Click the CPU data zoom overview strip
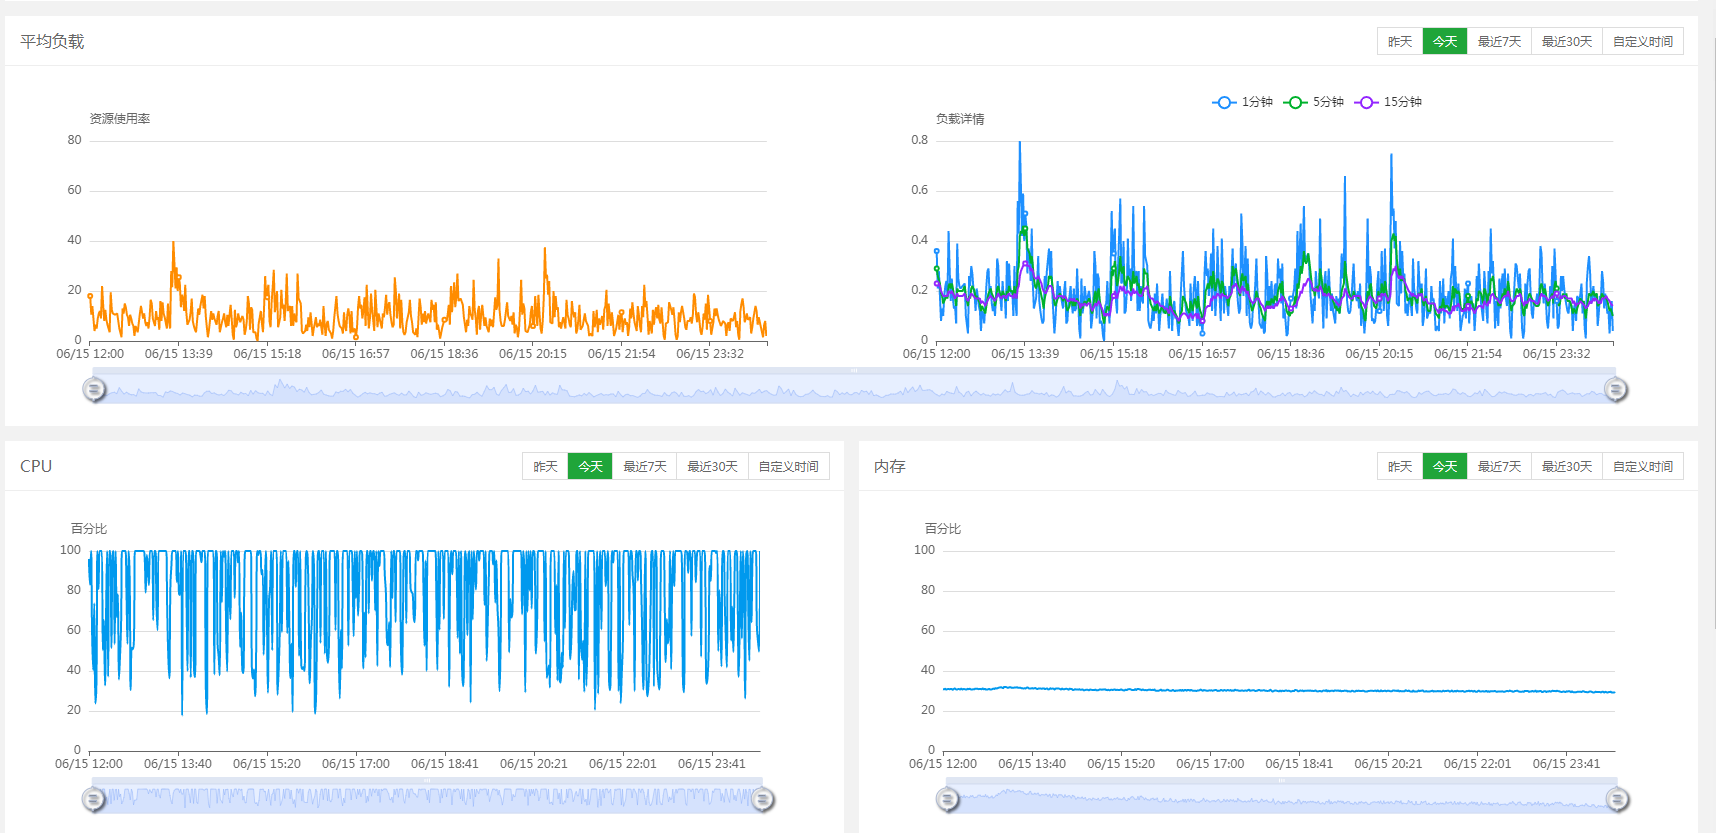 click(x=428, y=796)
